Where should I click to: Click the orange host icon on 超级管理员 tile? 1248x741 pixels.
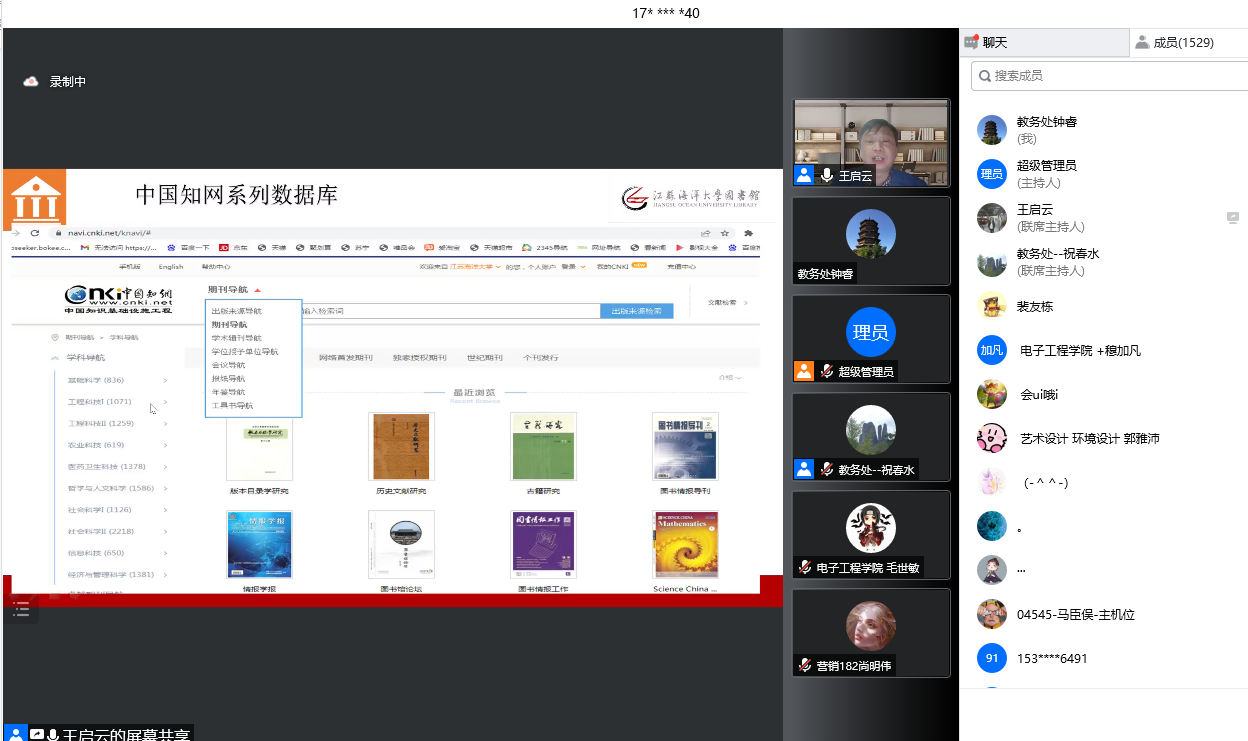tap(804, 372)
